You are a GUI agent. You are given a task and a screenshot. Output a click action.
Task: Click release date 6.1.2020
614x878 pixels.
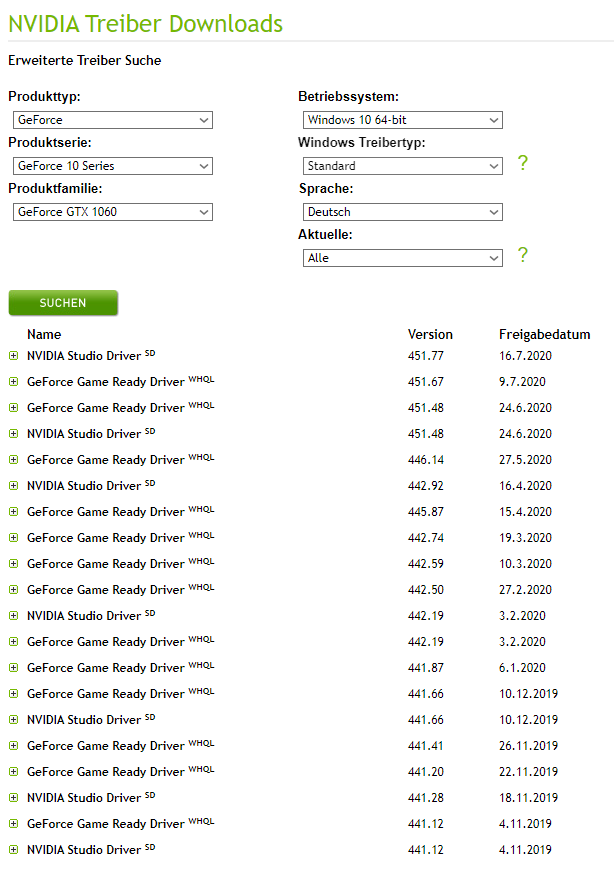(x=522, y=667)
